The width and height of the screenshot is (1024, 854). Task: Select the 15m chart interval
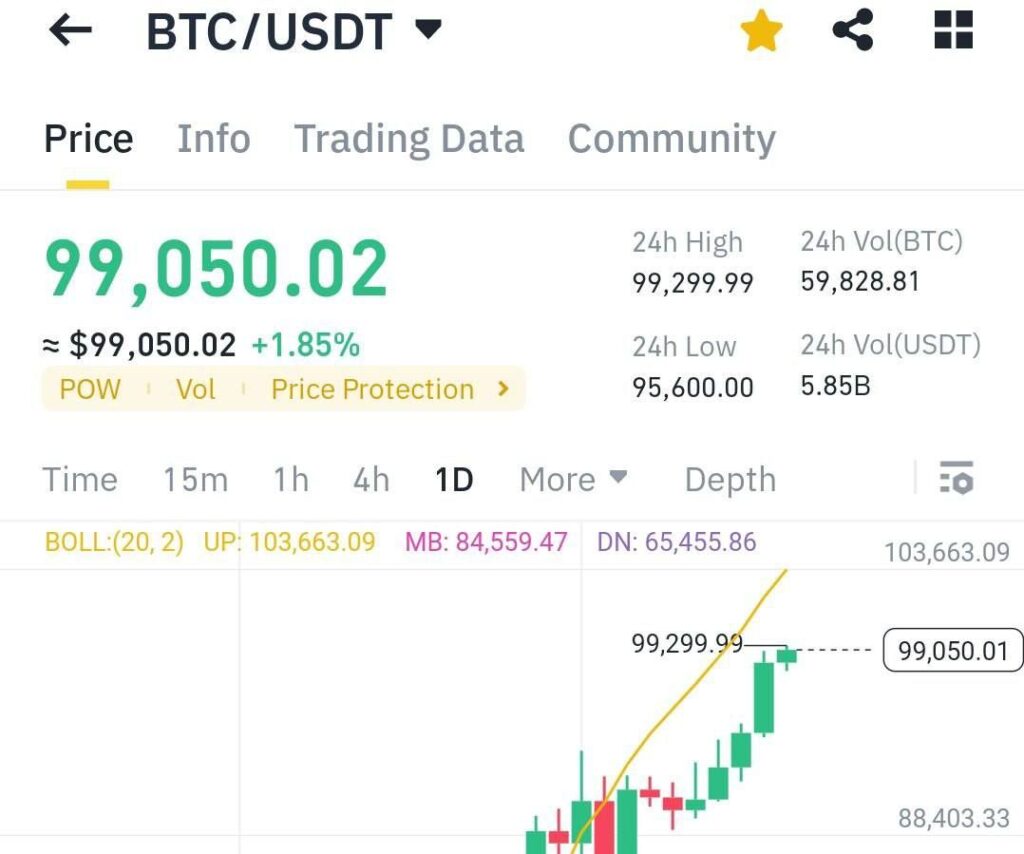[196, 480]
